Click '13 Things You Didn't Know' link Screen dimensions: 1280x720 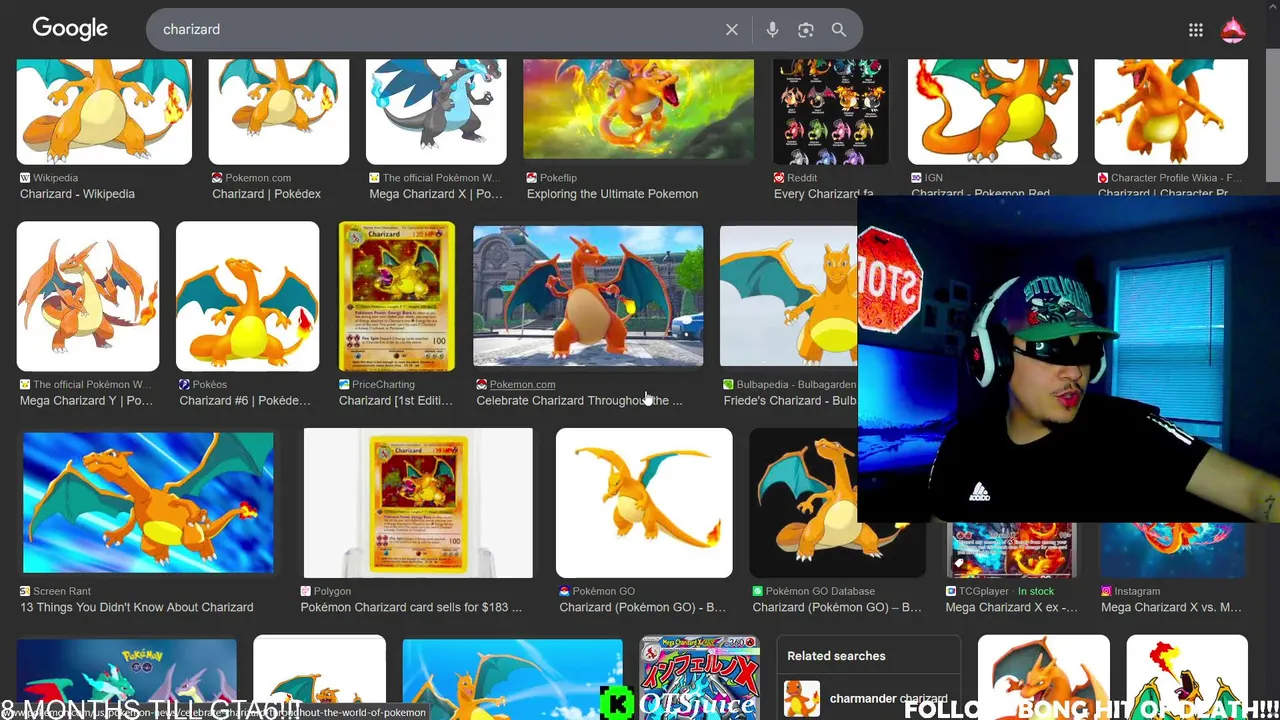pyautogui.click(x=137, y=607)
